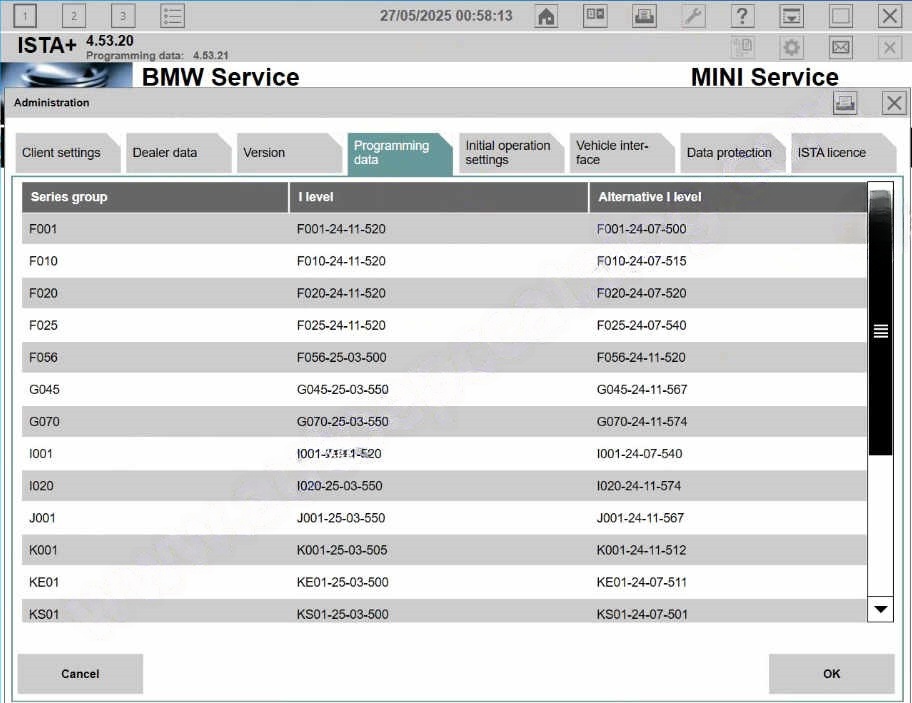Open the help question mark icon

(x=742, y=16)
